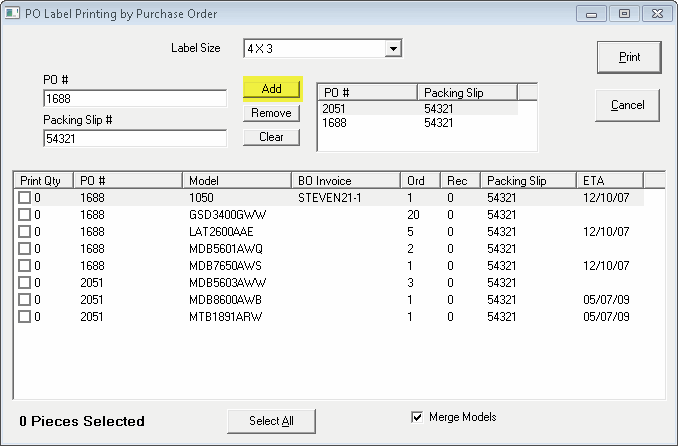Sort by Ord column header

[420, 180]
